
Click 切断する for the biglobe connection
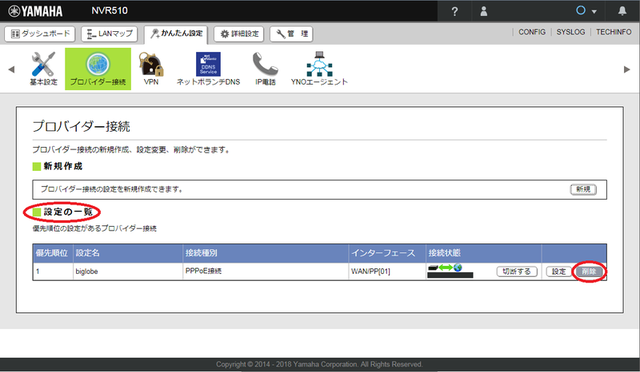(x=517, y=272)
